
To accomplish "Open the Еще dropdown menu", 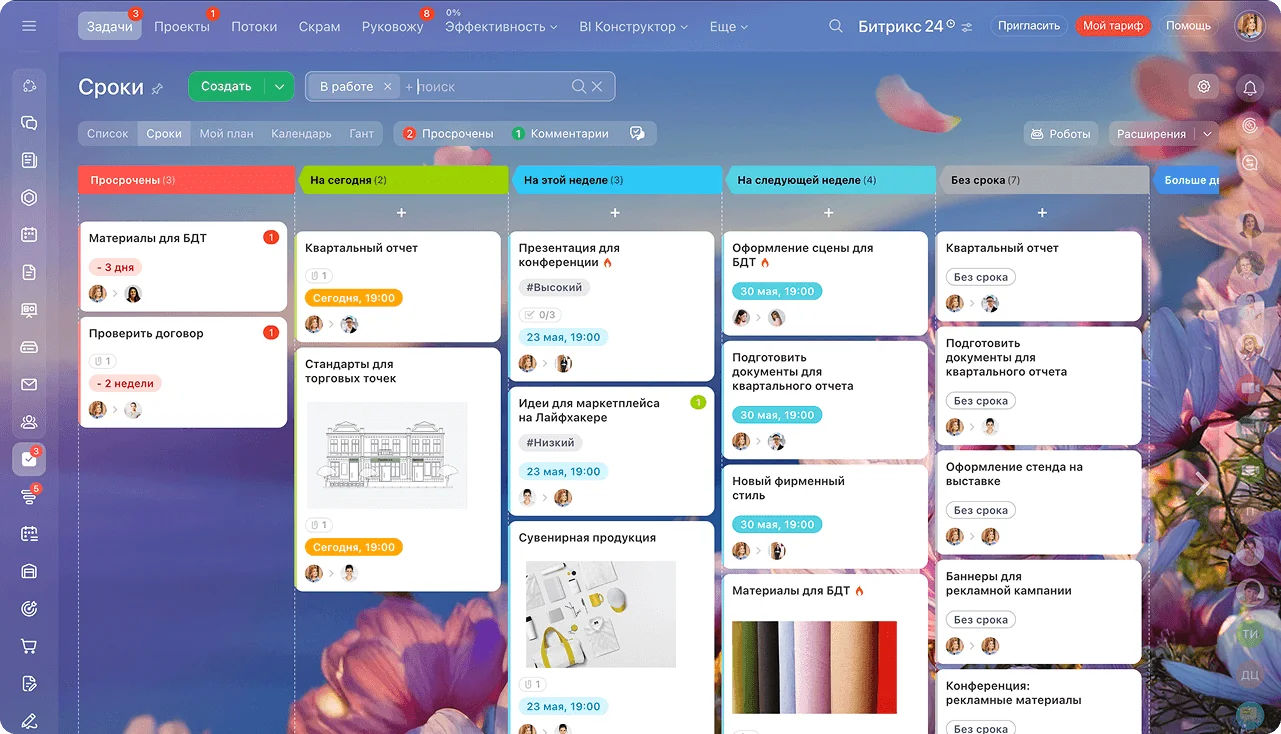I will 728,26.
